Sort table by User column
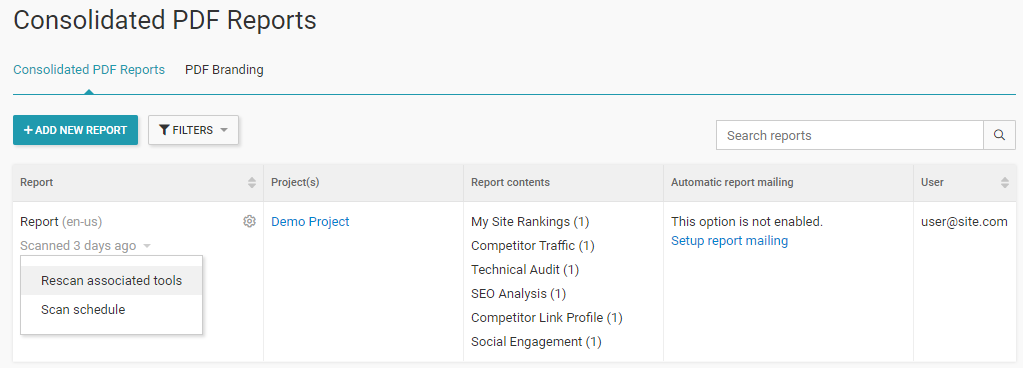Image resolution: width=1023 pixels, height=368 pixels. (1005, 183)
